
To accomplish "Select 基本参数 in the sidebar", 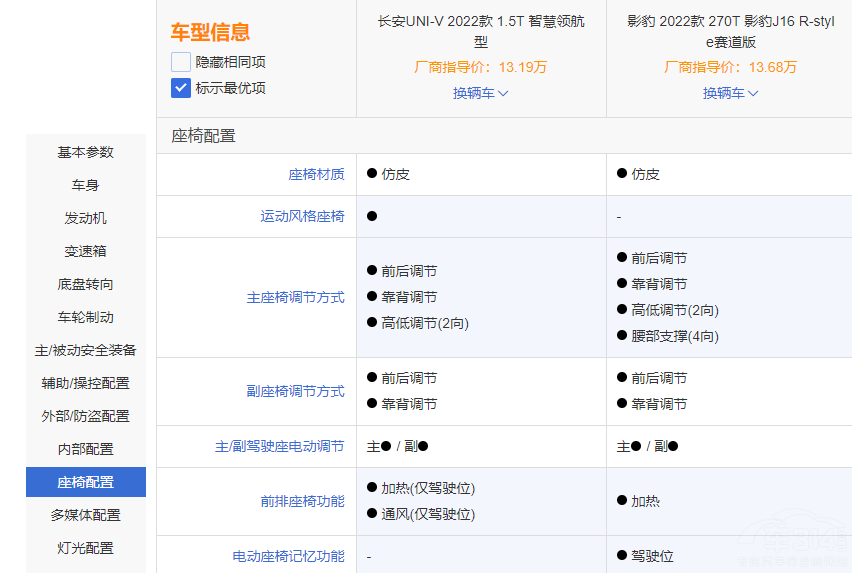I will click(86, 152).
